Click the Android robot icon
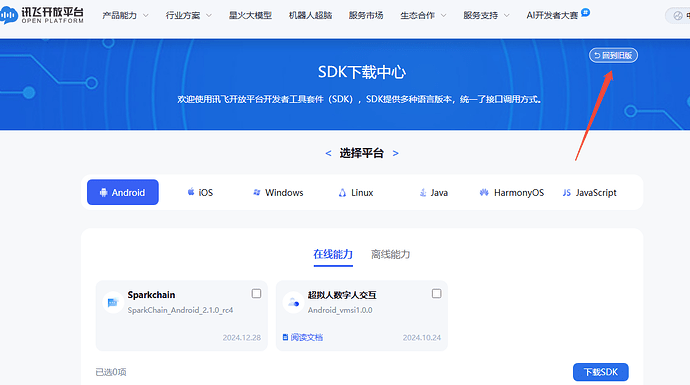The width and height of the screenshot is (690, 385). tap(103, 192)
